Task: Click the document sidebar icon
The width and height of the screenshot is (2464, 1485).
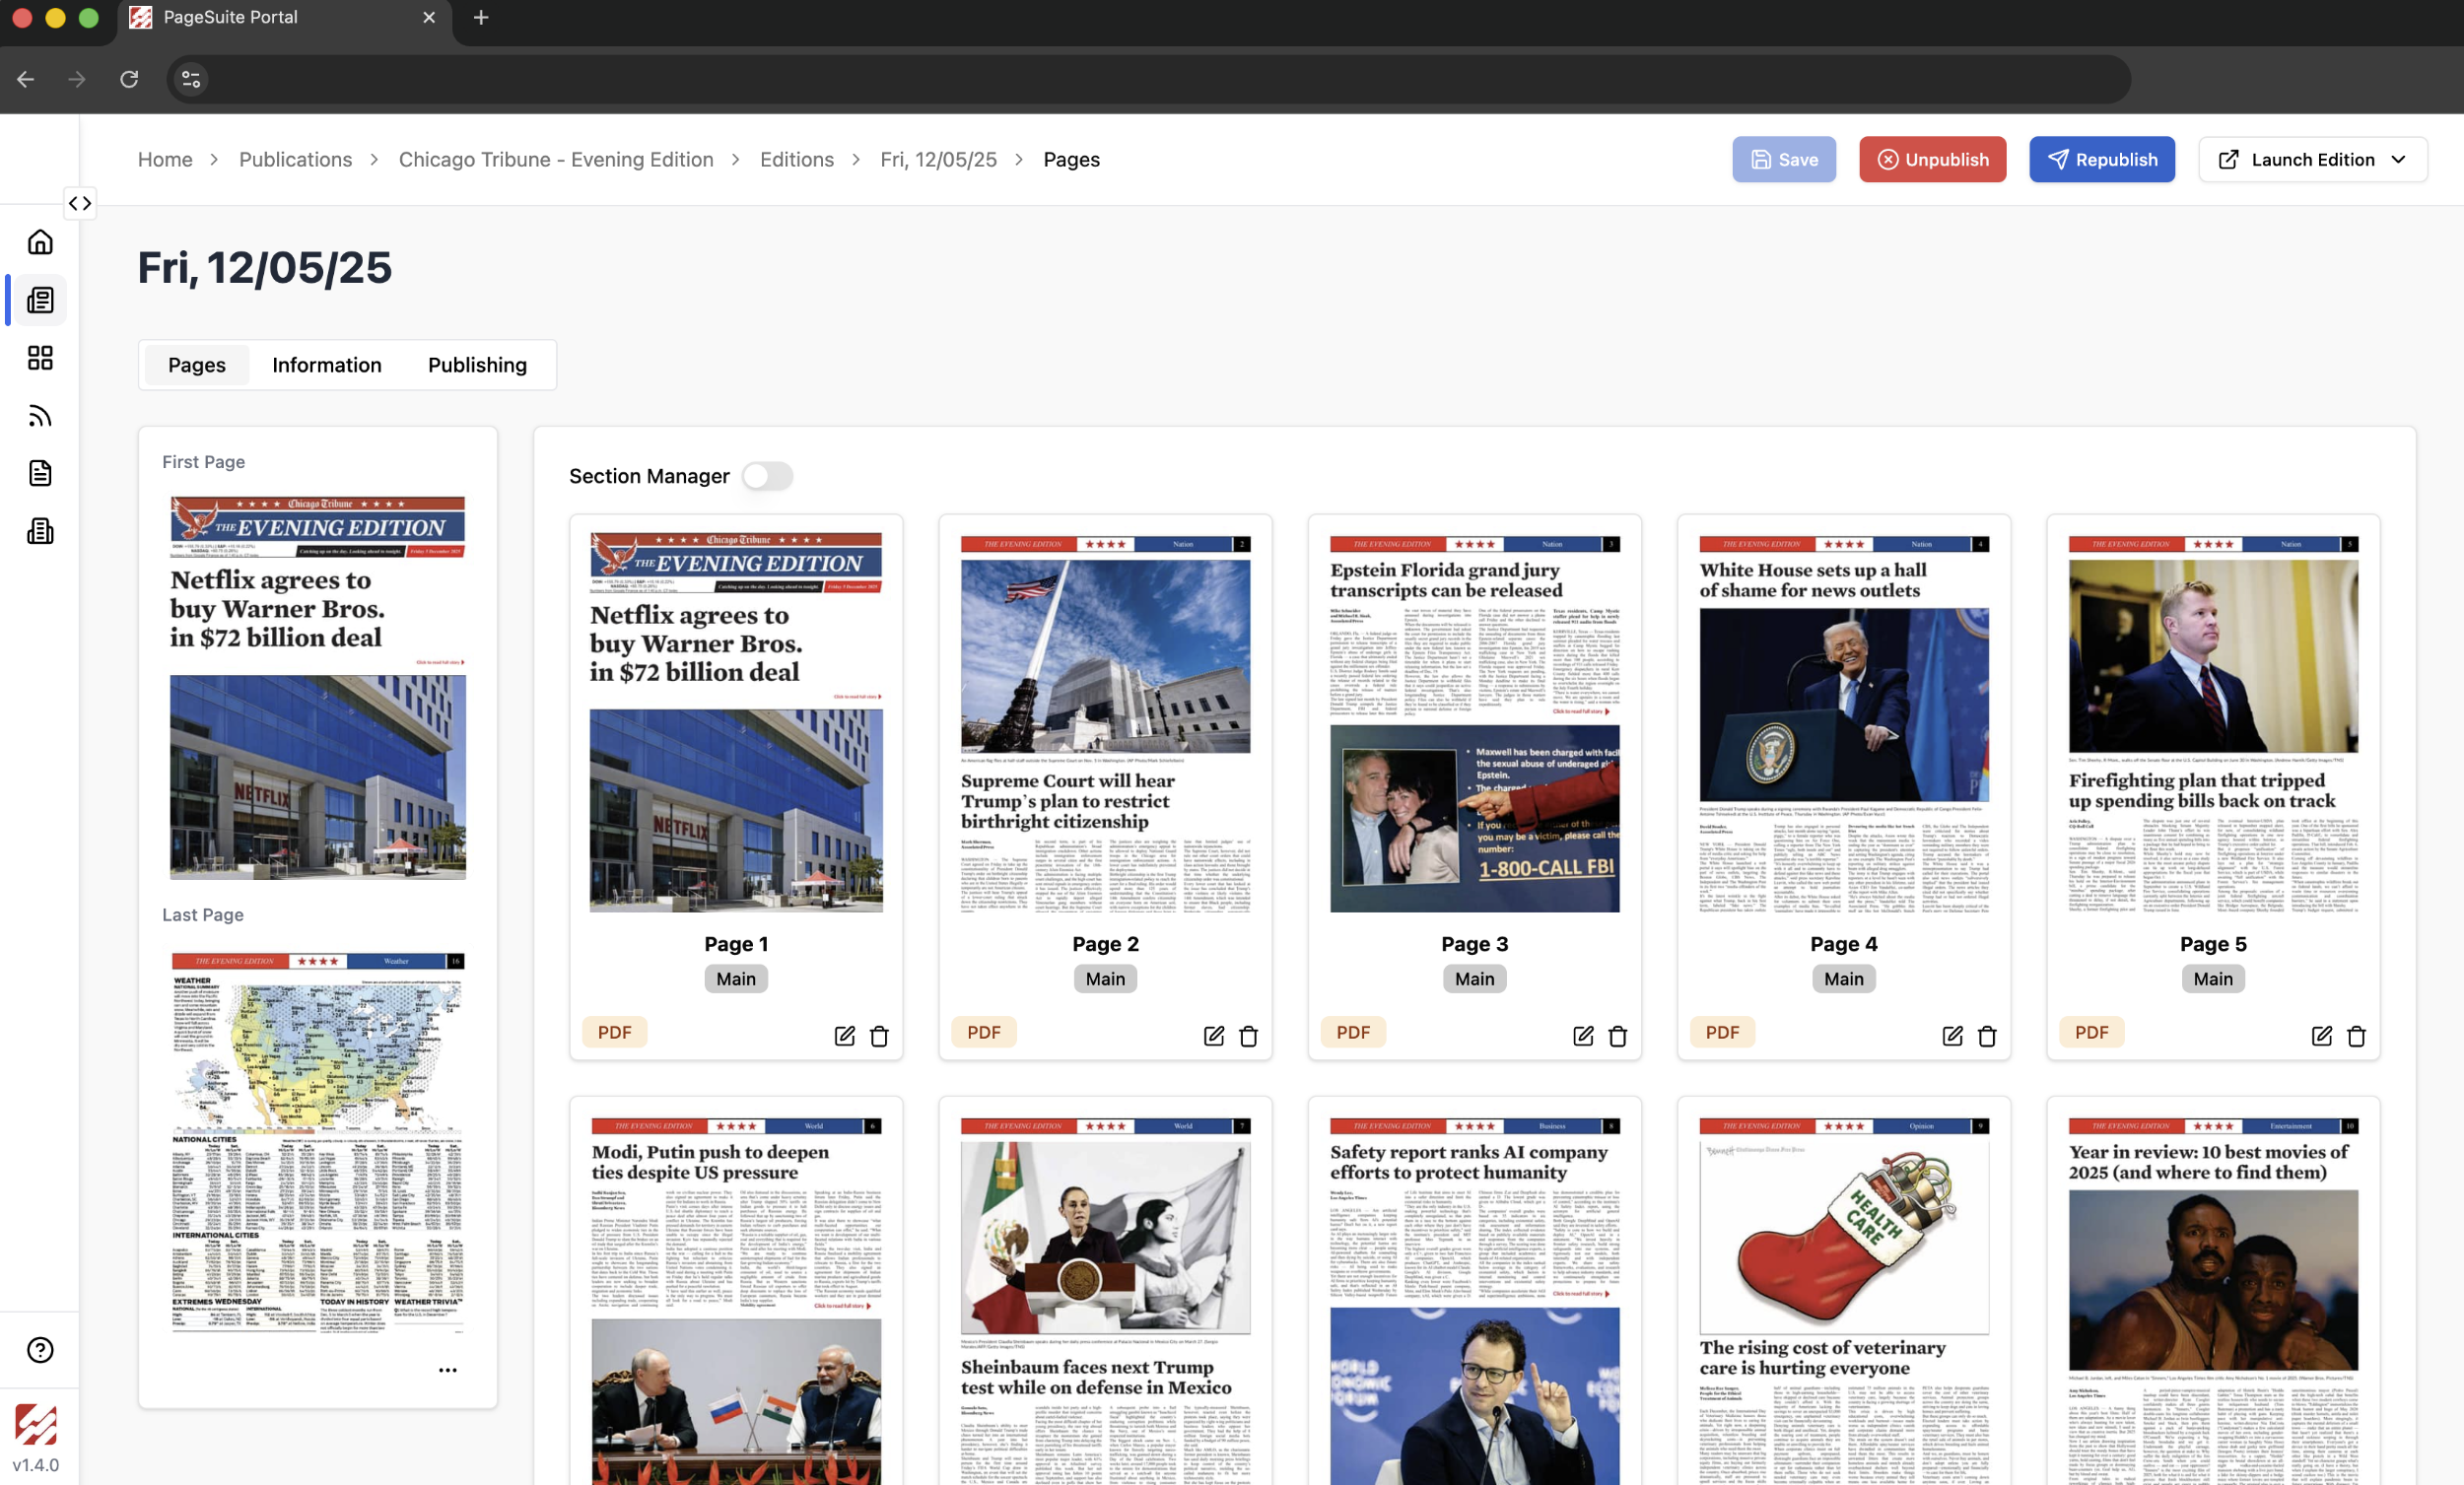Action: pos(40,473)
